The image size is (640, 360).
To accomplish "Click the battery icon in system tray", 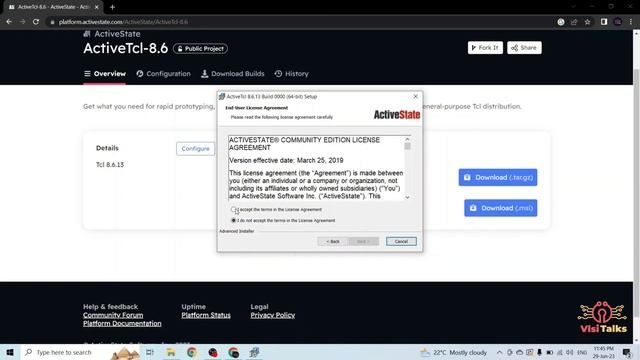I will point(550,352).
